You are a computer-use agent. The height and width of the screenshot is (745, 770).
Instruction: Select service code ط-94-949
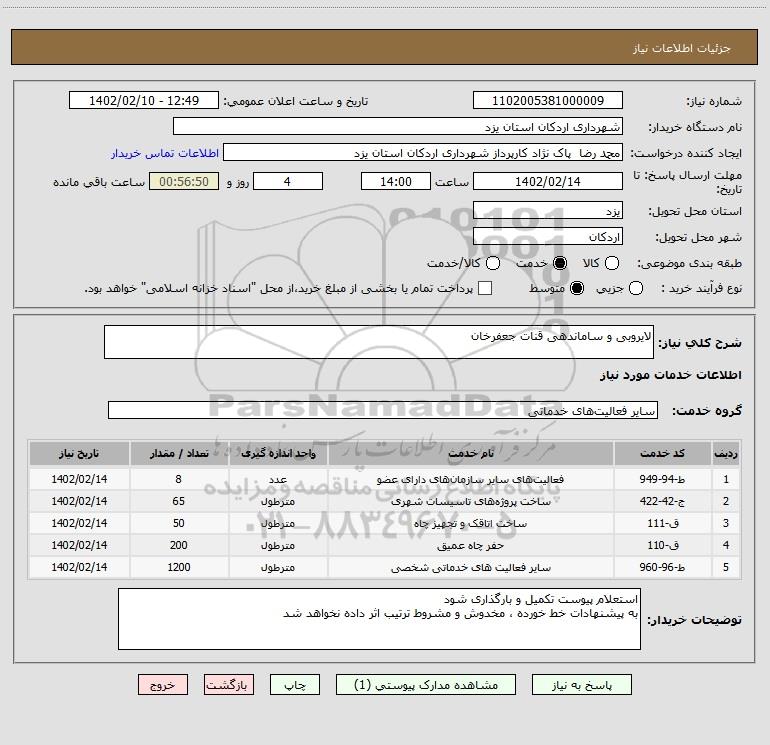pos(662,479)
